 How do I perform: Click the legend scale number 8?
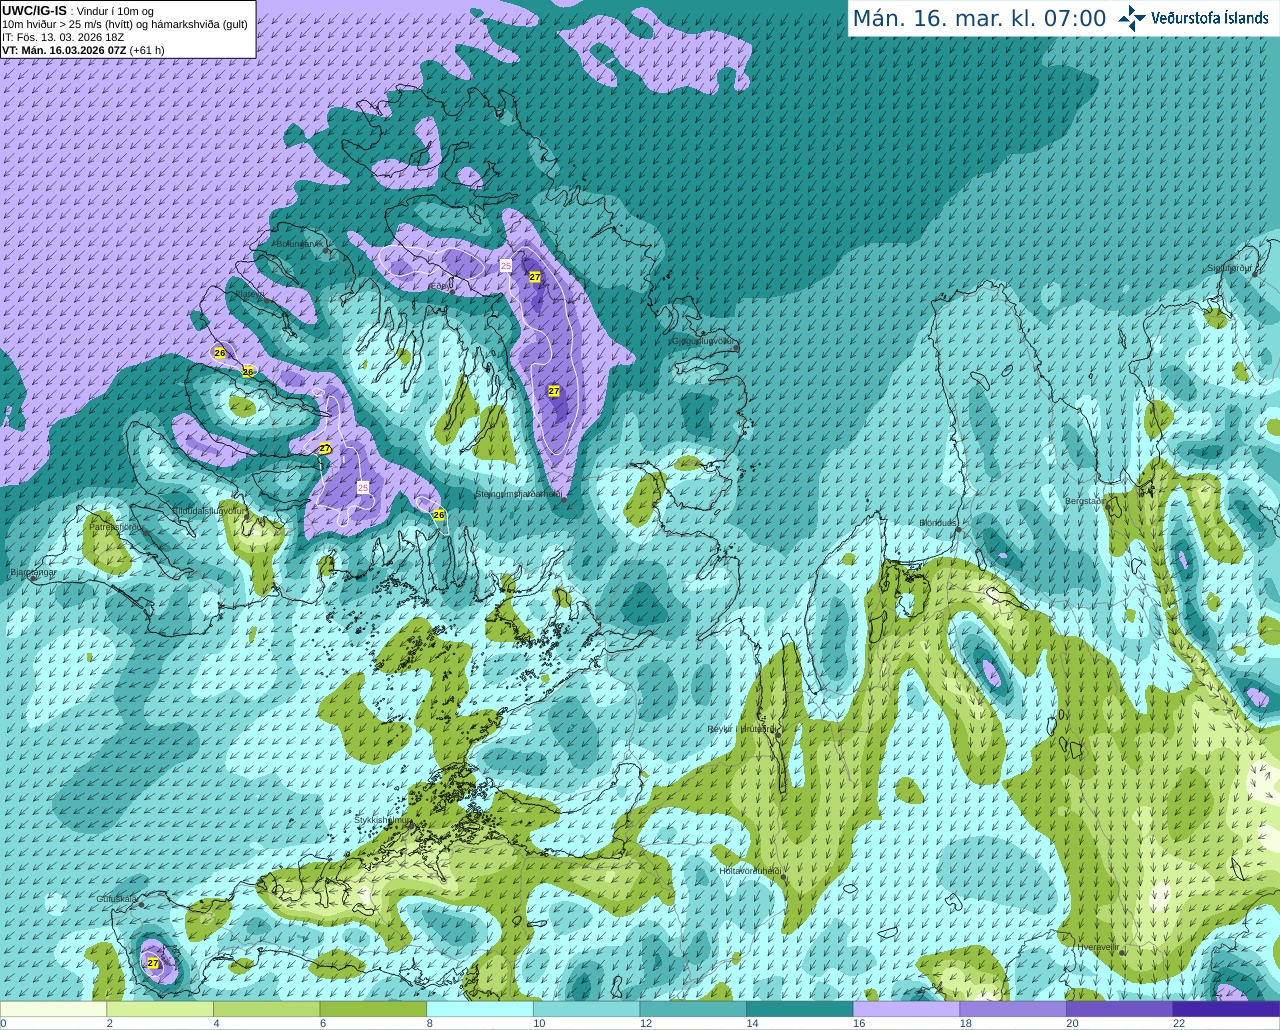430,1023
